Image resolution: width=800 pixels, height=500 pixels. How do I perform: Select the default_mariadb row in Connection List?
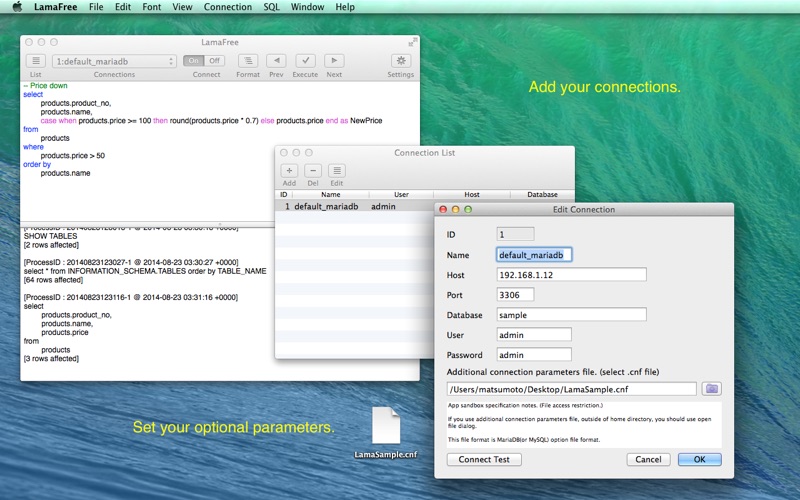click(355, 206)
